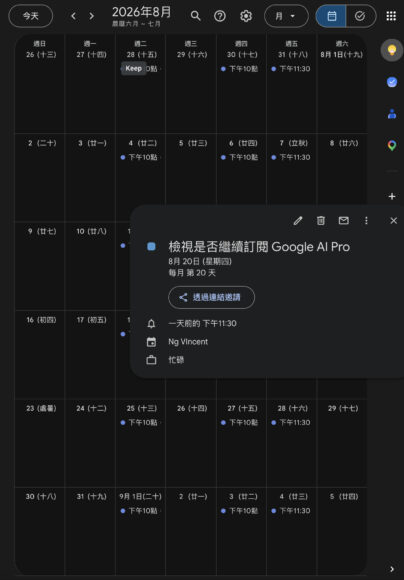The height and width of the screenshot is (580, 404).
Task: Close the event details popup
Action: [x=394, y=221]
